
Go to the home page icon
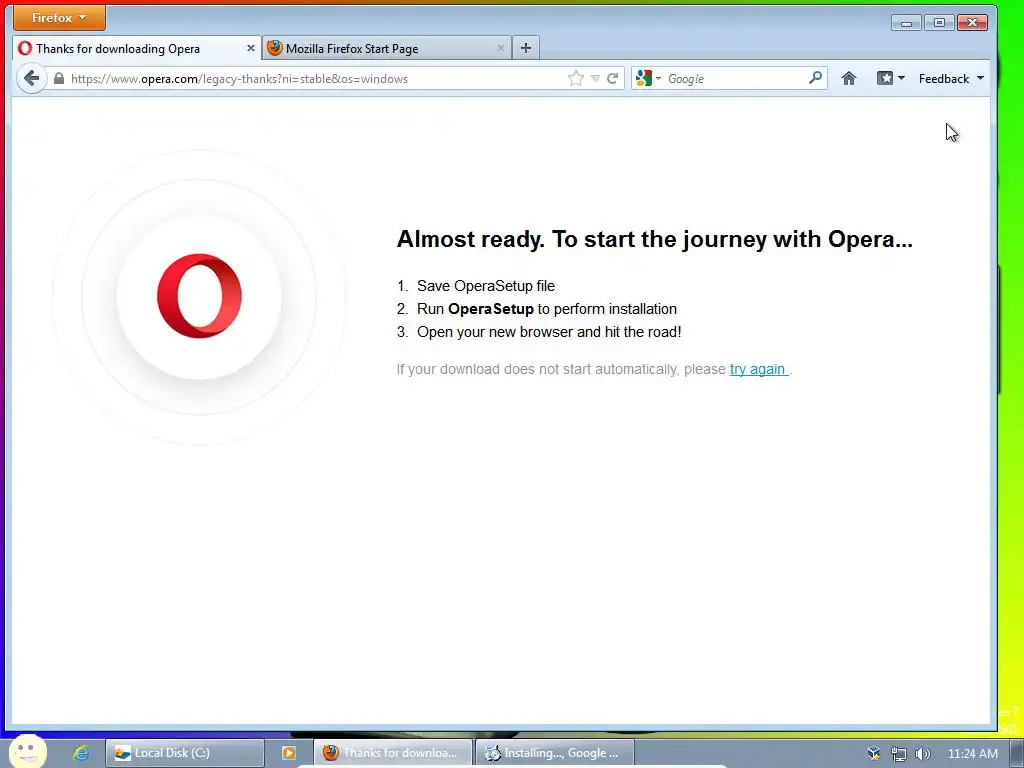pyautogui.click(x=848, y=78)
